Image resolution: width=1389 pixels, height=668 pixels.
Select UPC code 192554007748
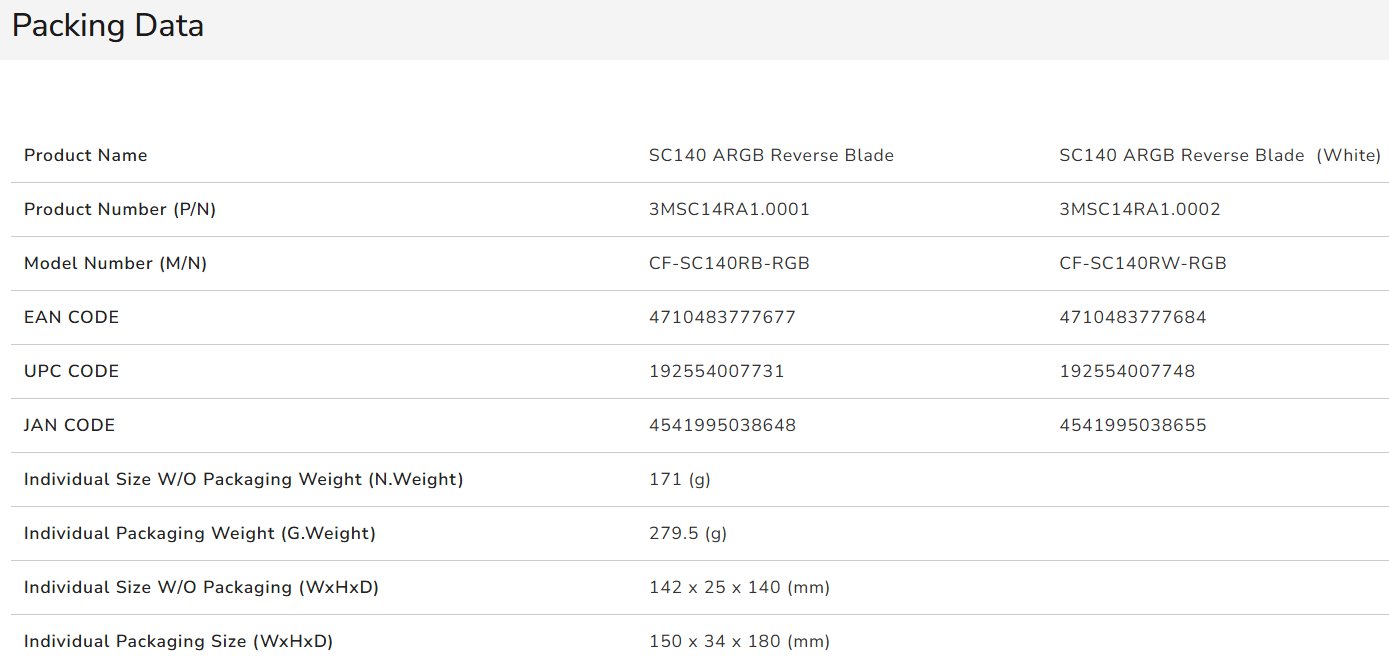[1127, 371]
